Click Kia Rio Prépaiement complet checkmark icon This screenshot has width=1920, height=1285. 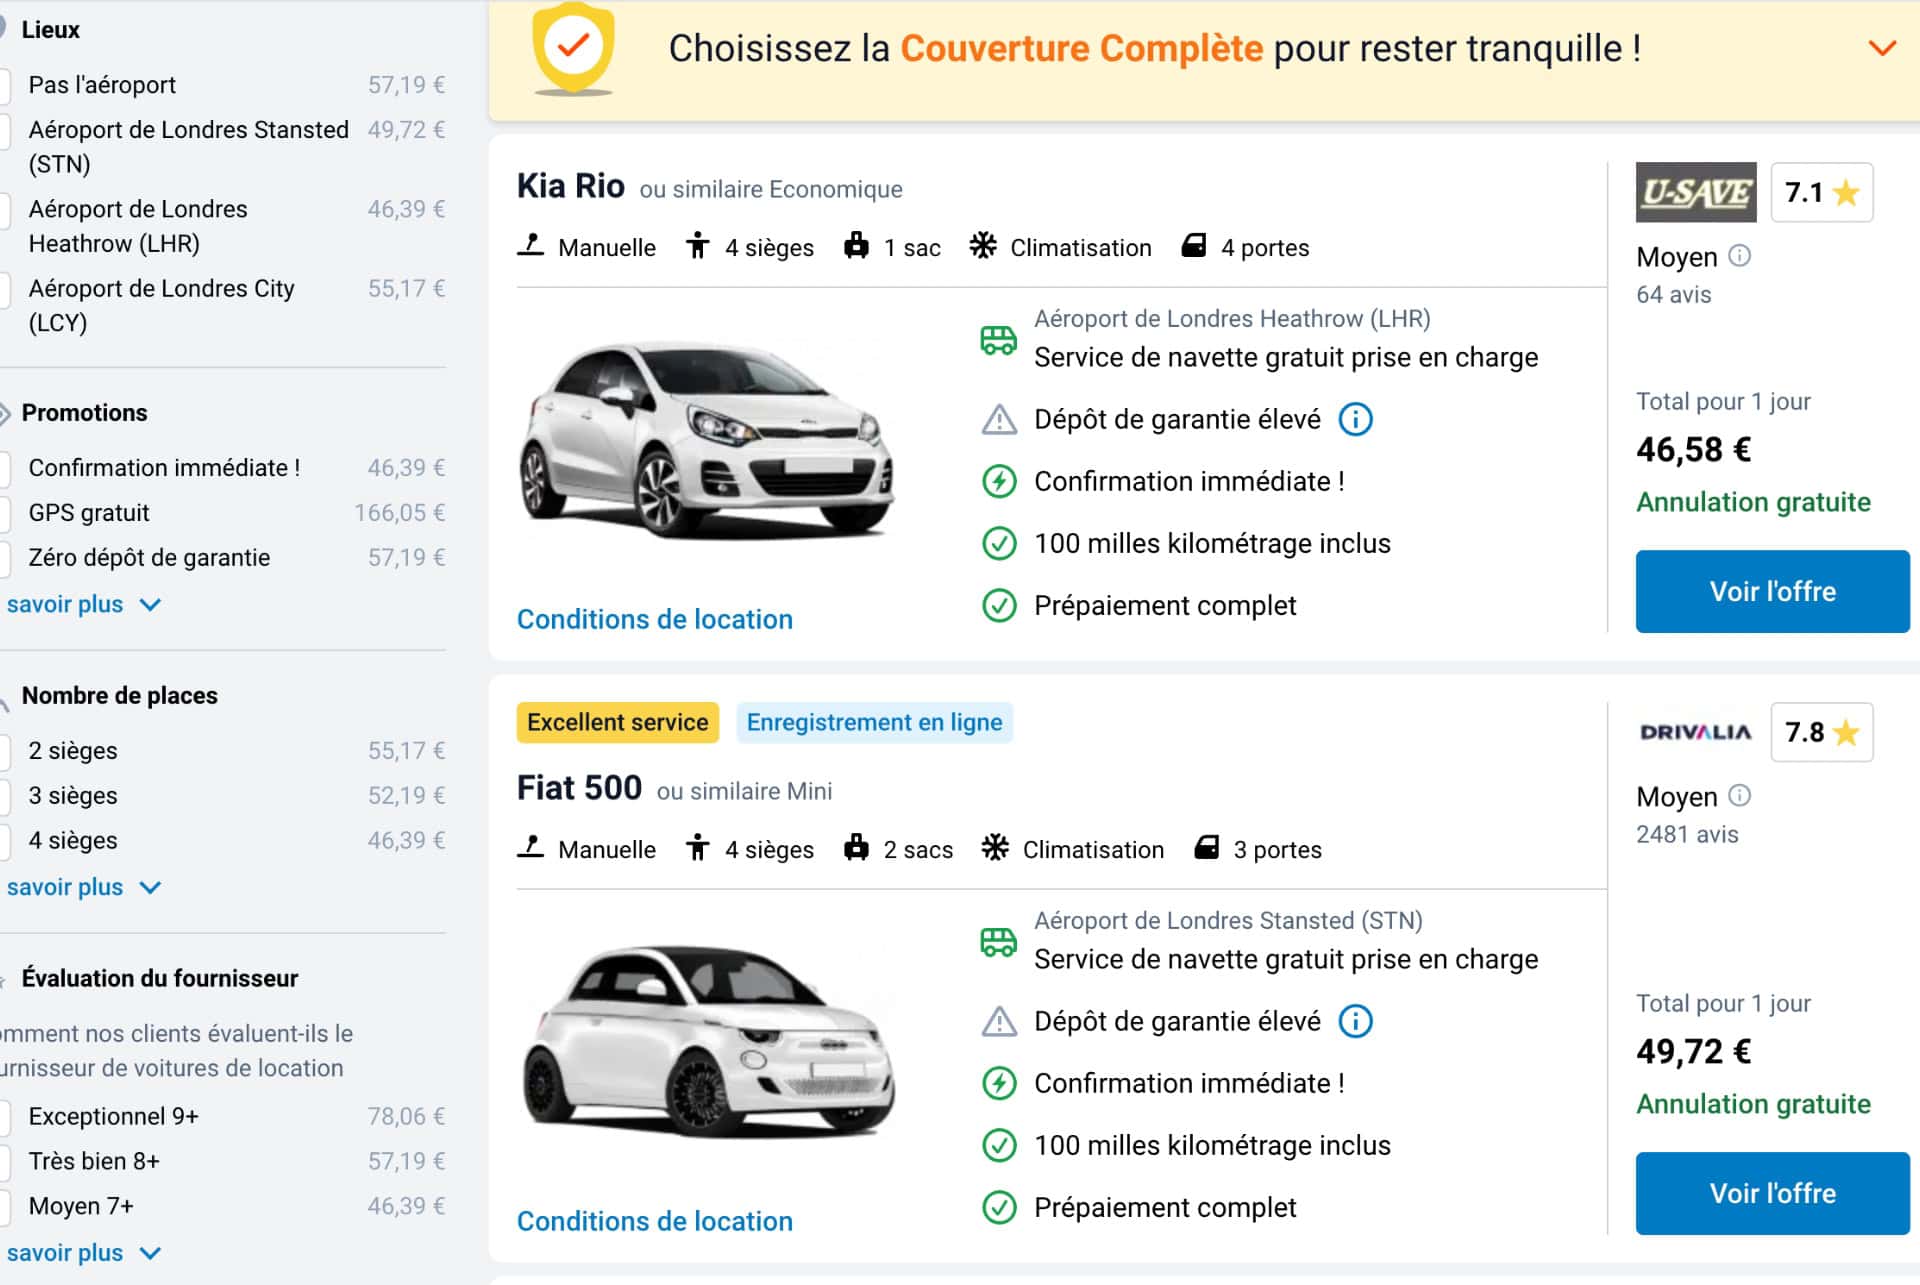point(999,605)
